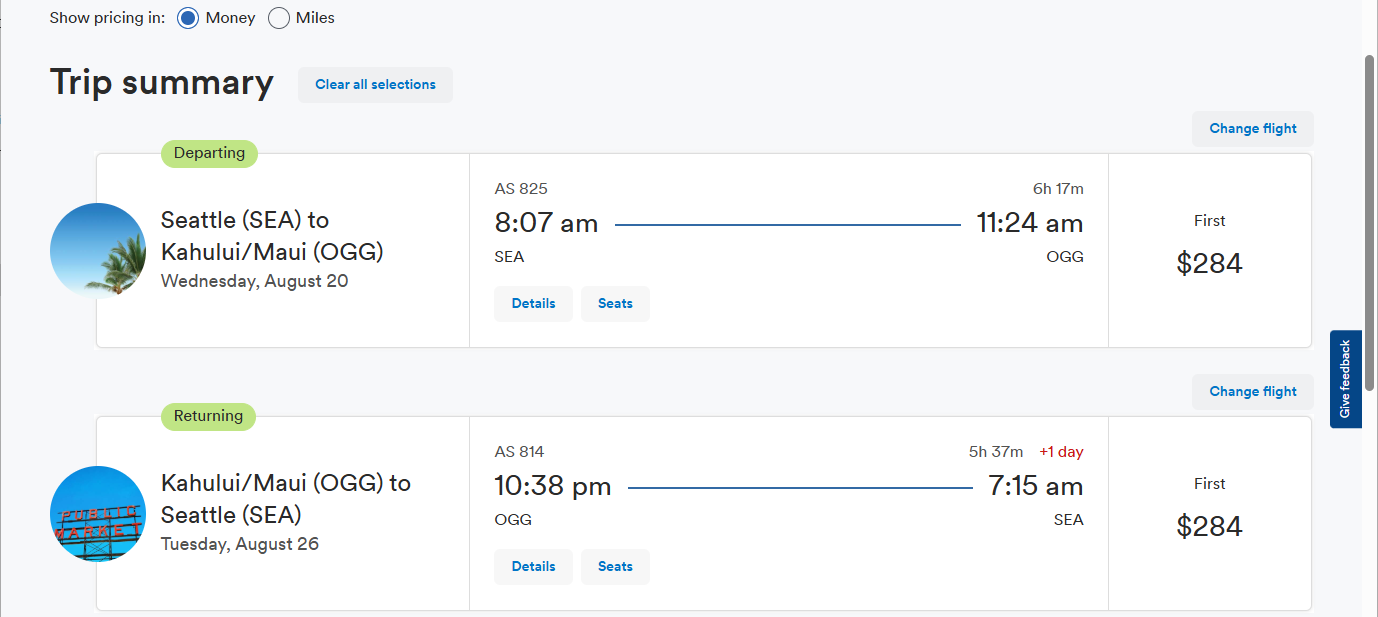
Task: View Seats for flight AS 825
Action: click(615, 304)
